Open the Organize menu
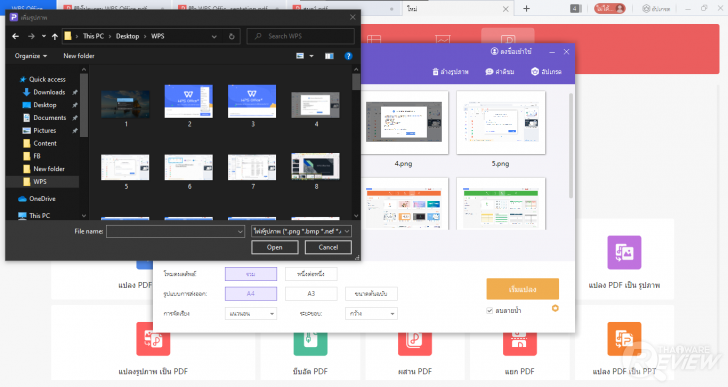The height and width of the screenshot is (387, 728). pyautogui.click(x=31, y=56)
